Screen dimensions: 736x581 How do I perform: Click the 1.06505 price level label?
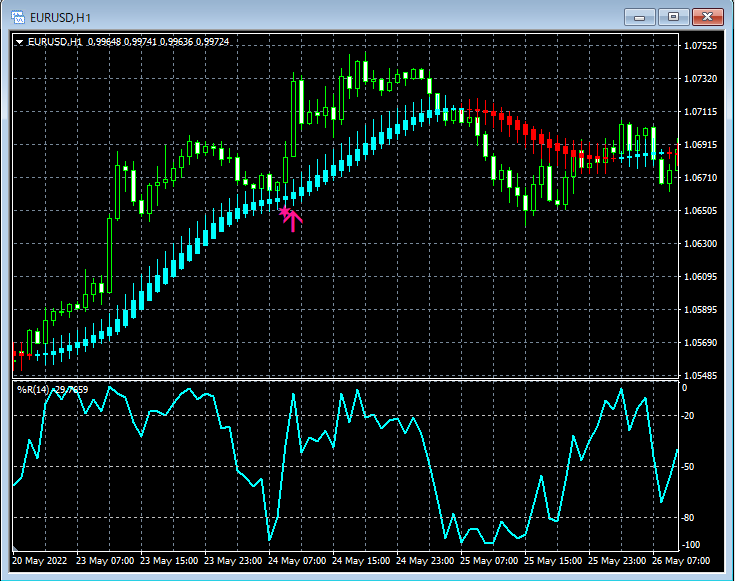(x=701, y=210)
